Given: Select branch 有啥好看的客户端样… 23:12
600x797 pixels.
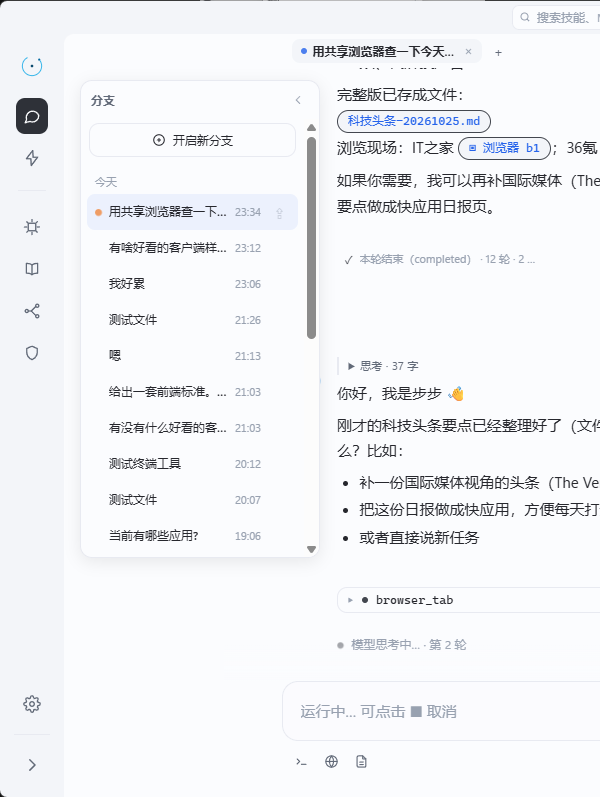Looking at the screenshot, I should (x=192, y=248).
